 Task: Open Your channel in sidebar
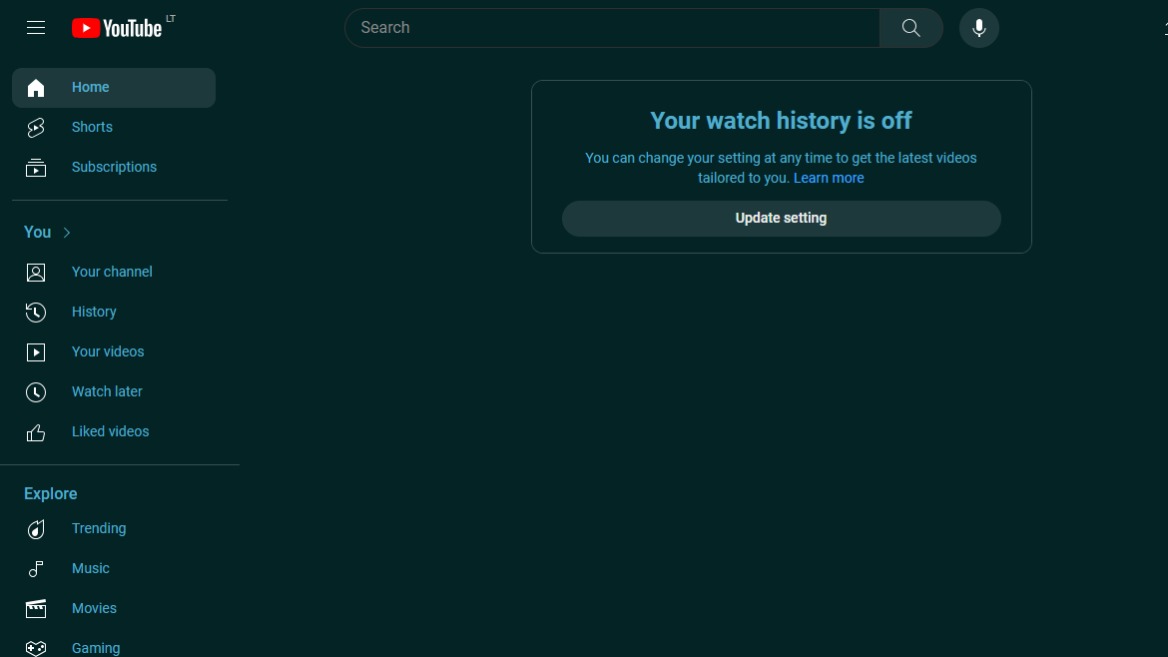[x=112, y=272]
